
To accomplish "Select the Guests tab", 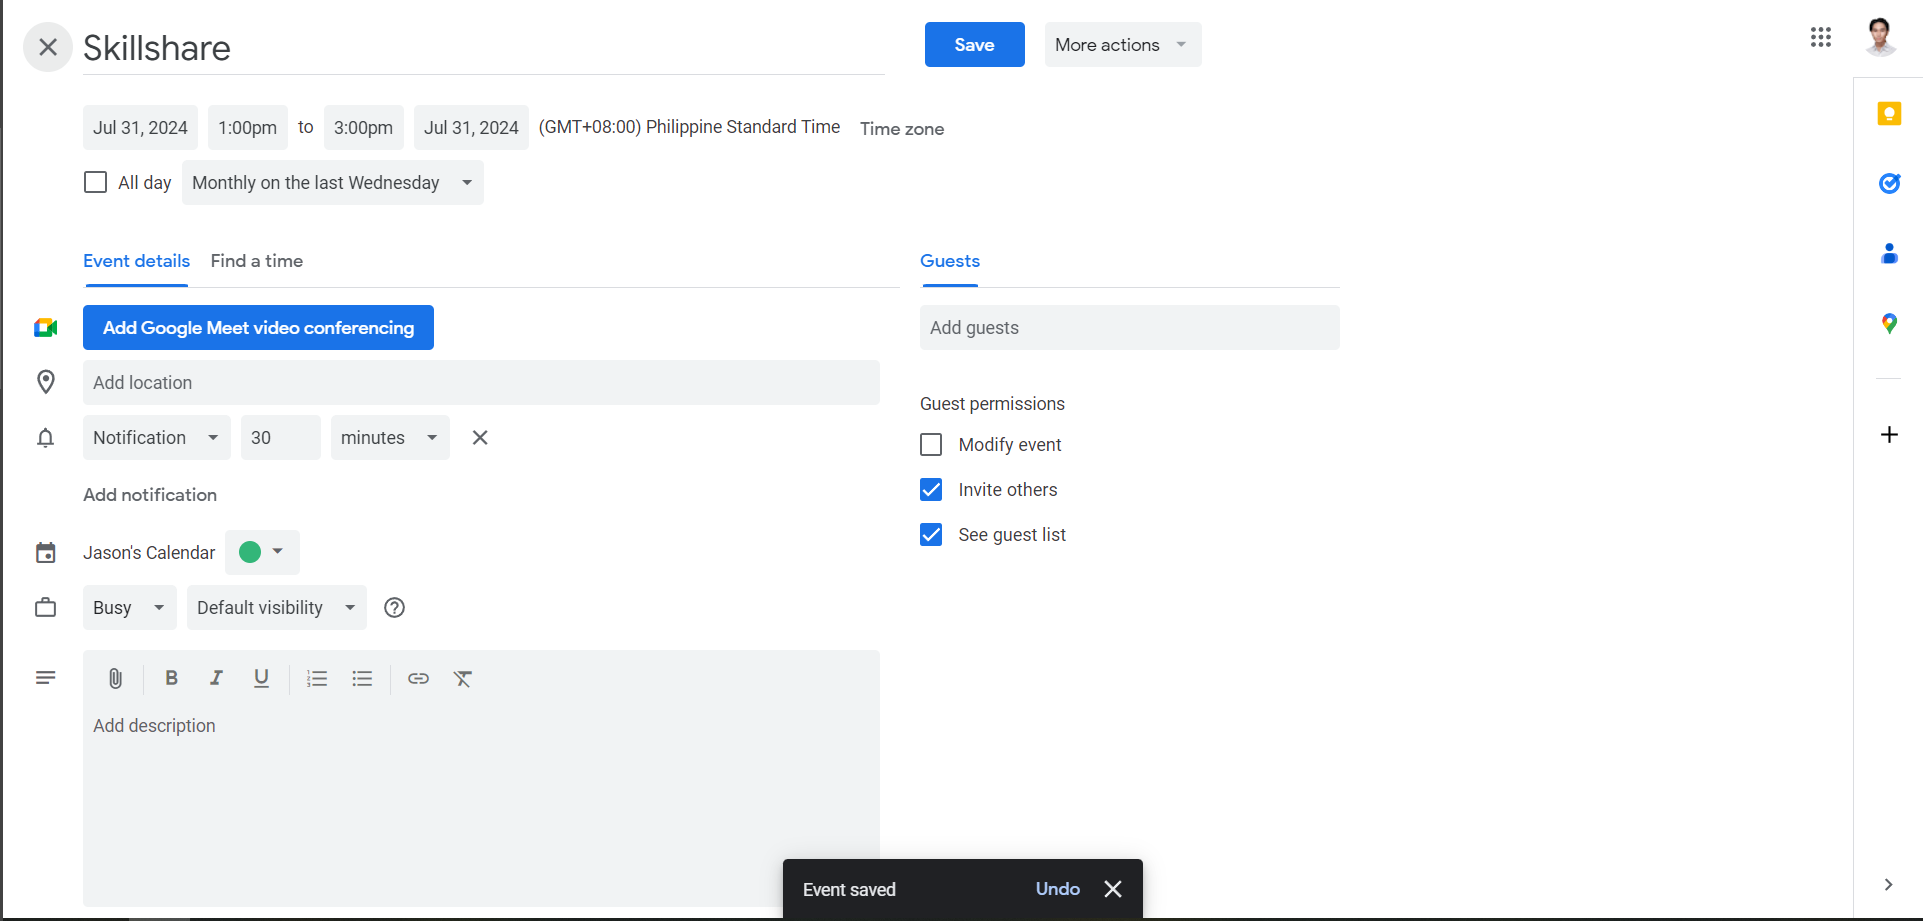I will [950, 261].
